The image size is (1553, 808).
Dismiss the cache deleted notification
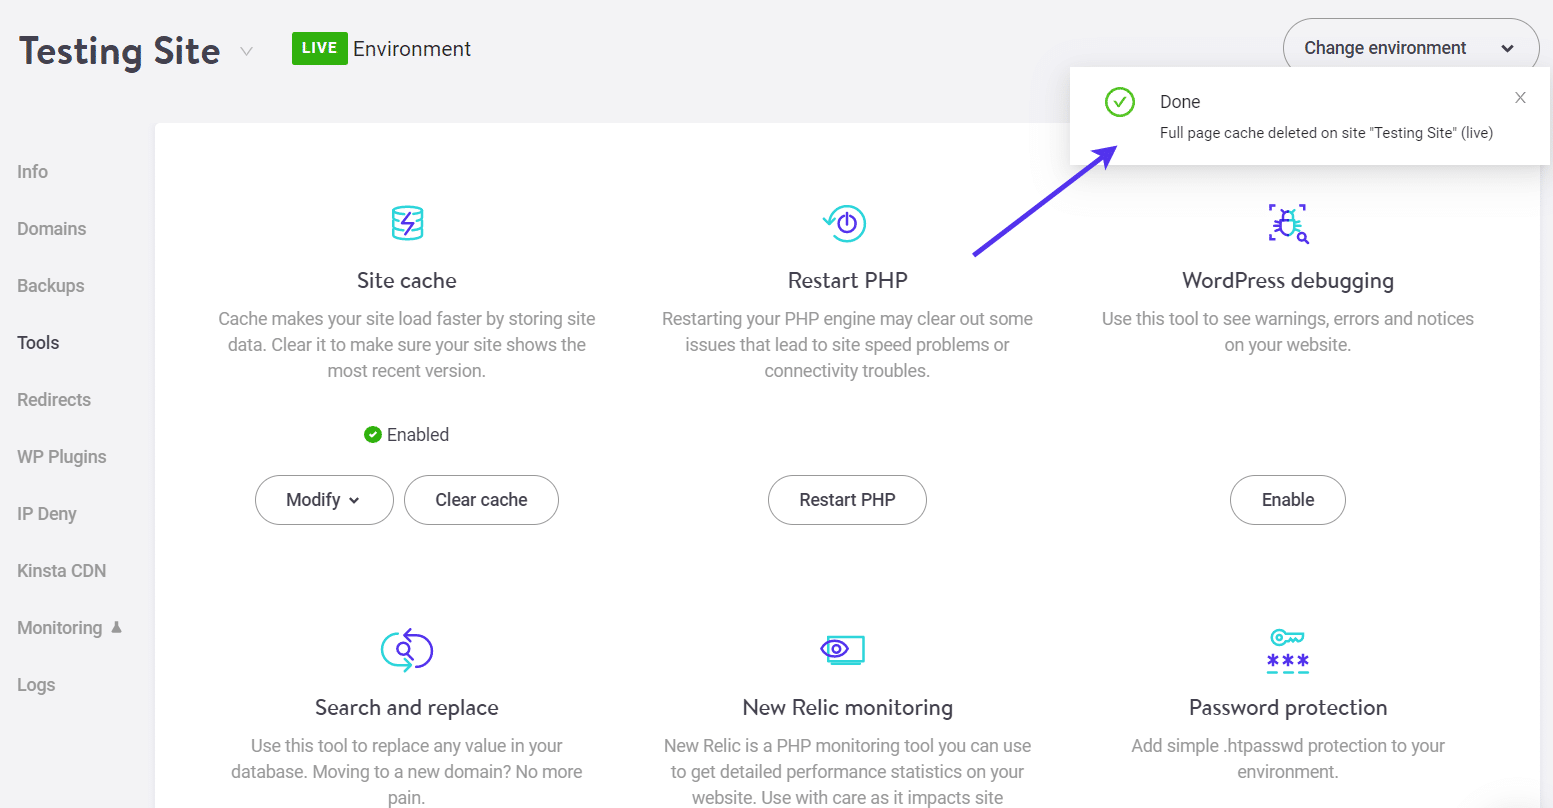1520,97
